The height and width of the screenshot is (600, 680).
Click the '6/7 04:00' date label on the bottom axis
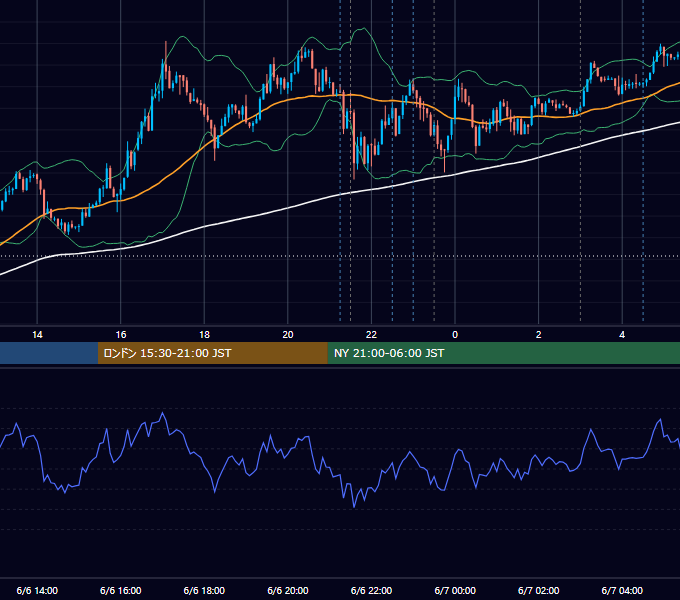(622, 590)
